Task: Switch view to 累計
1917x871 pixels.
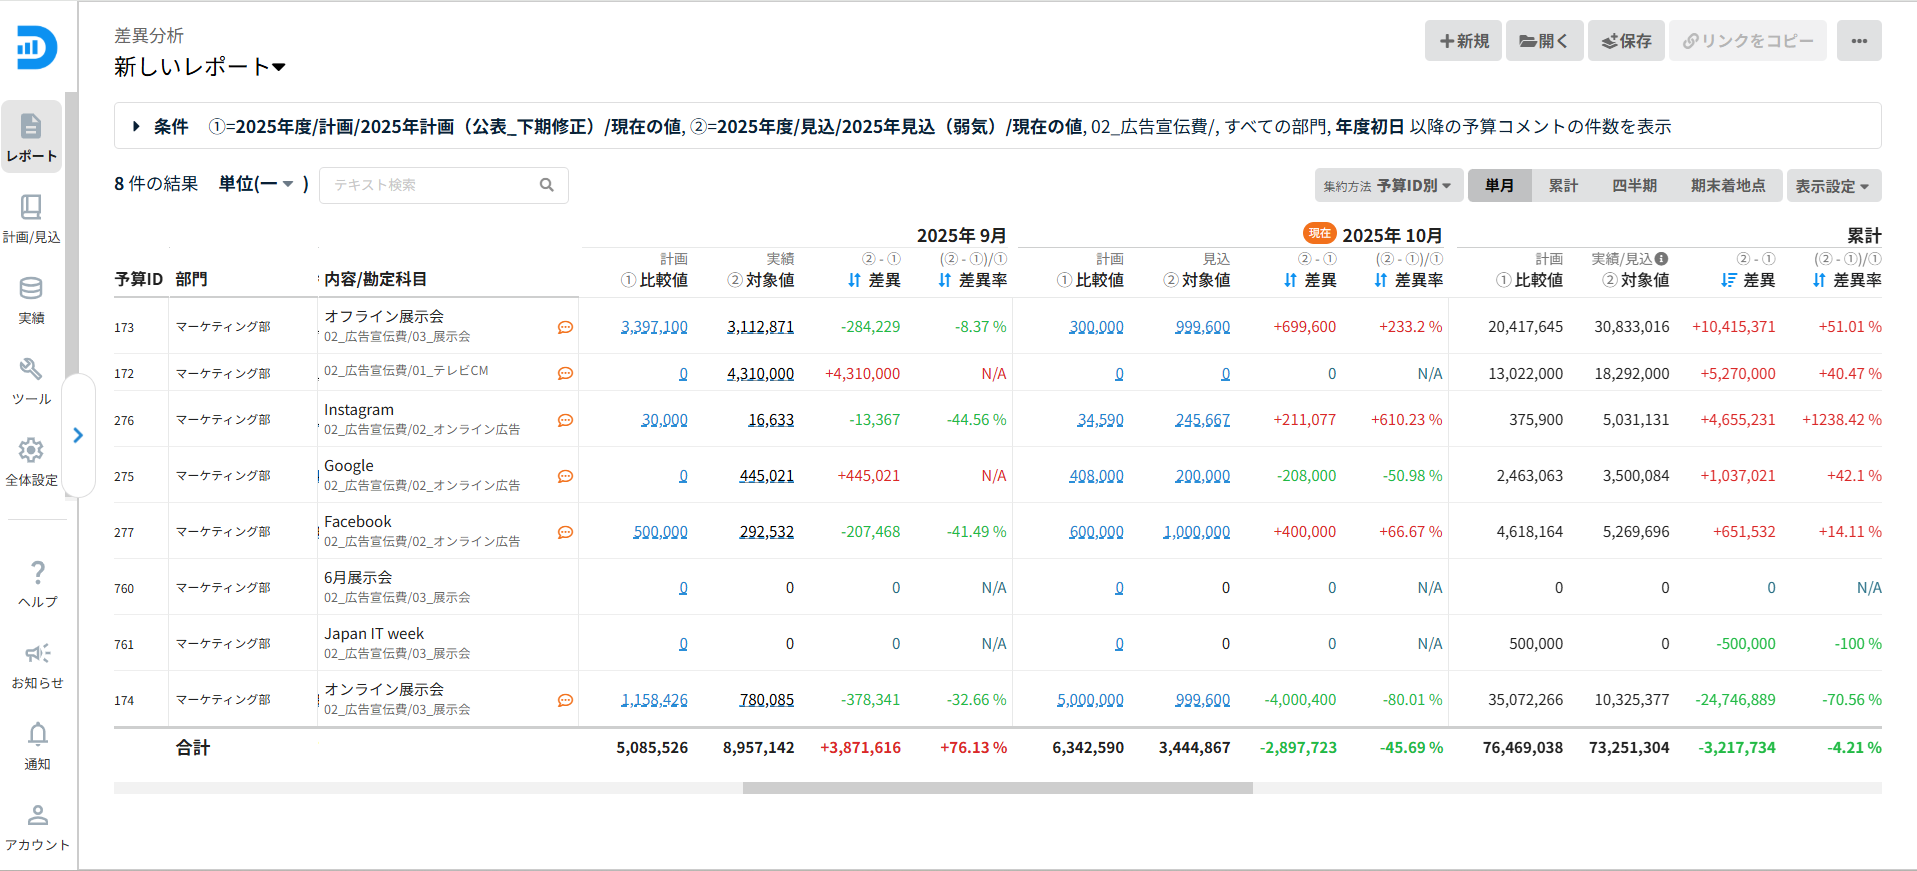Action: [x=1563, y=186]
